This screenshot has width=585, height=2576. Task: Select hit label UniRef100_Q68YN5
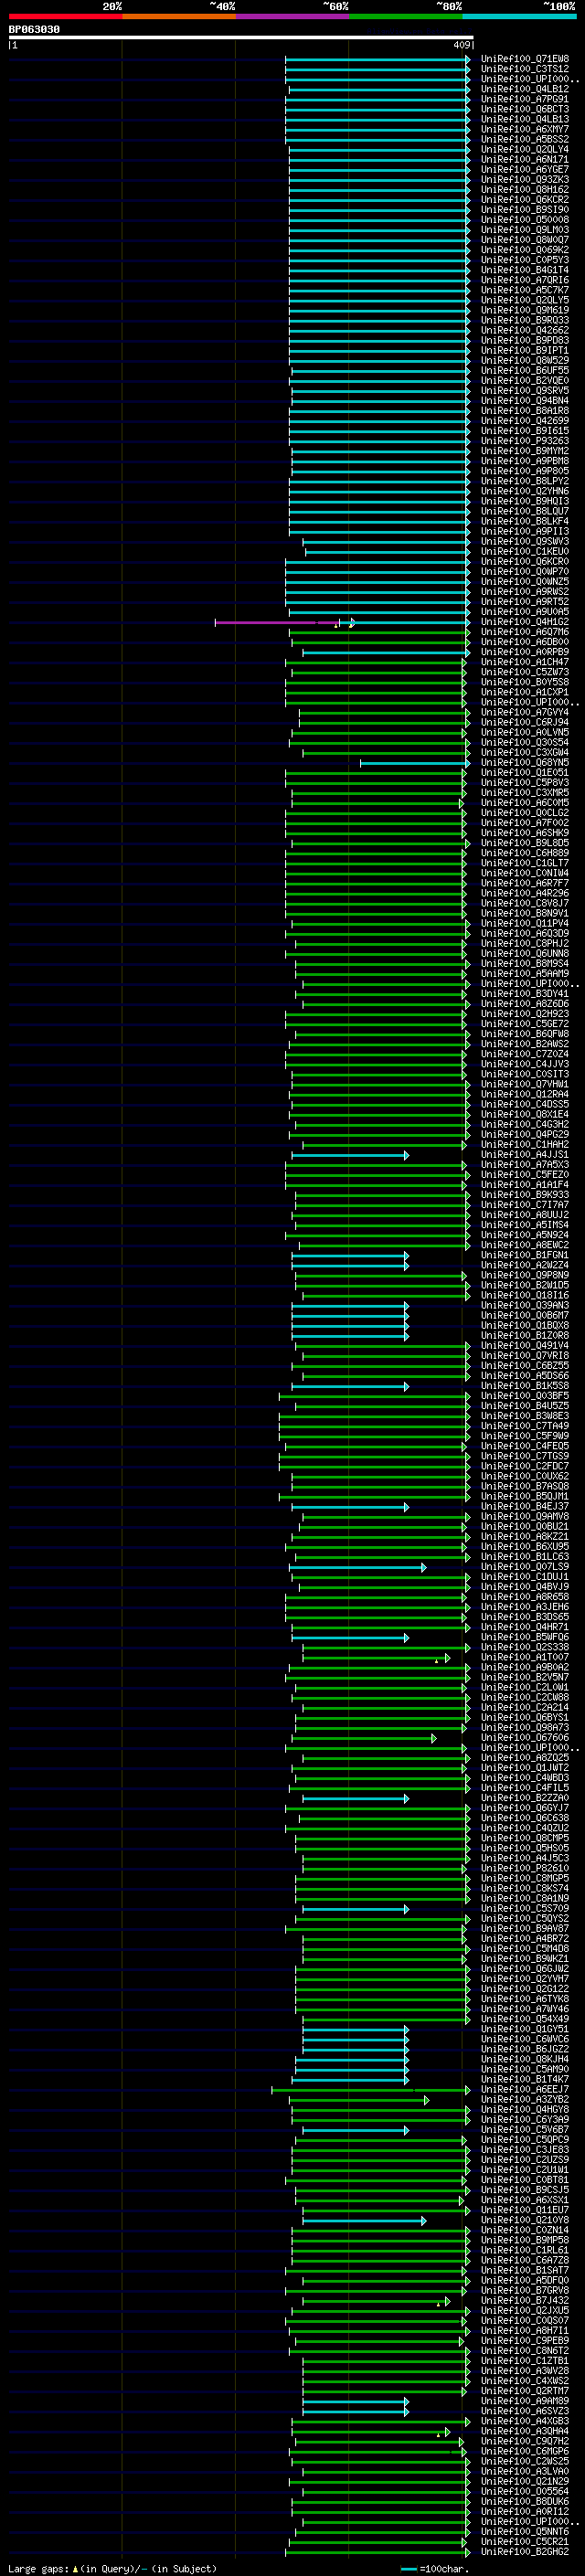[525, 763]
